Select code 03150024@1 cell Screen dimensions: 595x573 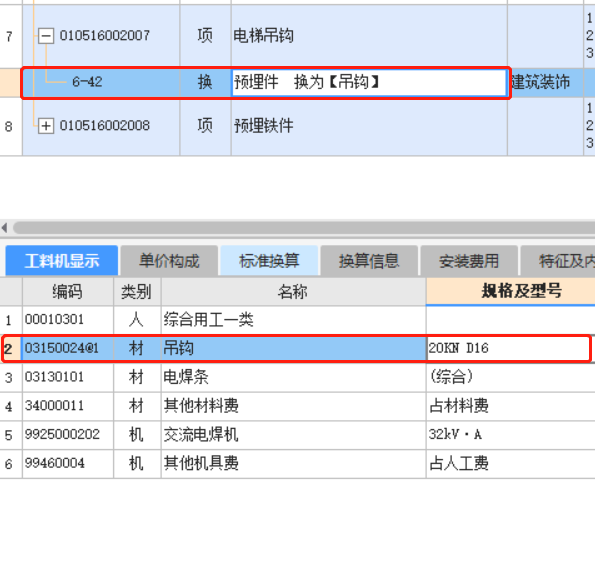[68, 348]
